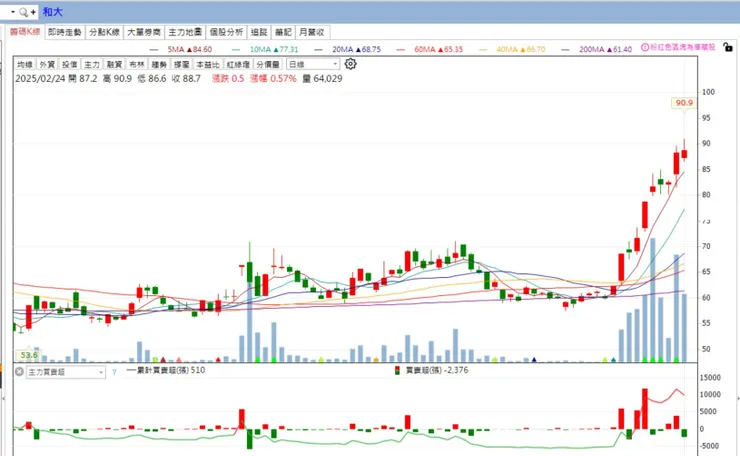Toggle the 外資 overlay button
740x456 pixels.
click(x=47, y=64)
